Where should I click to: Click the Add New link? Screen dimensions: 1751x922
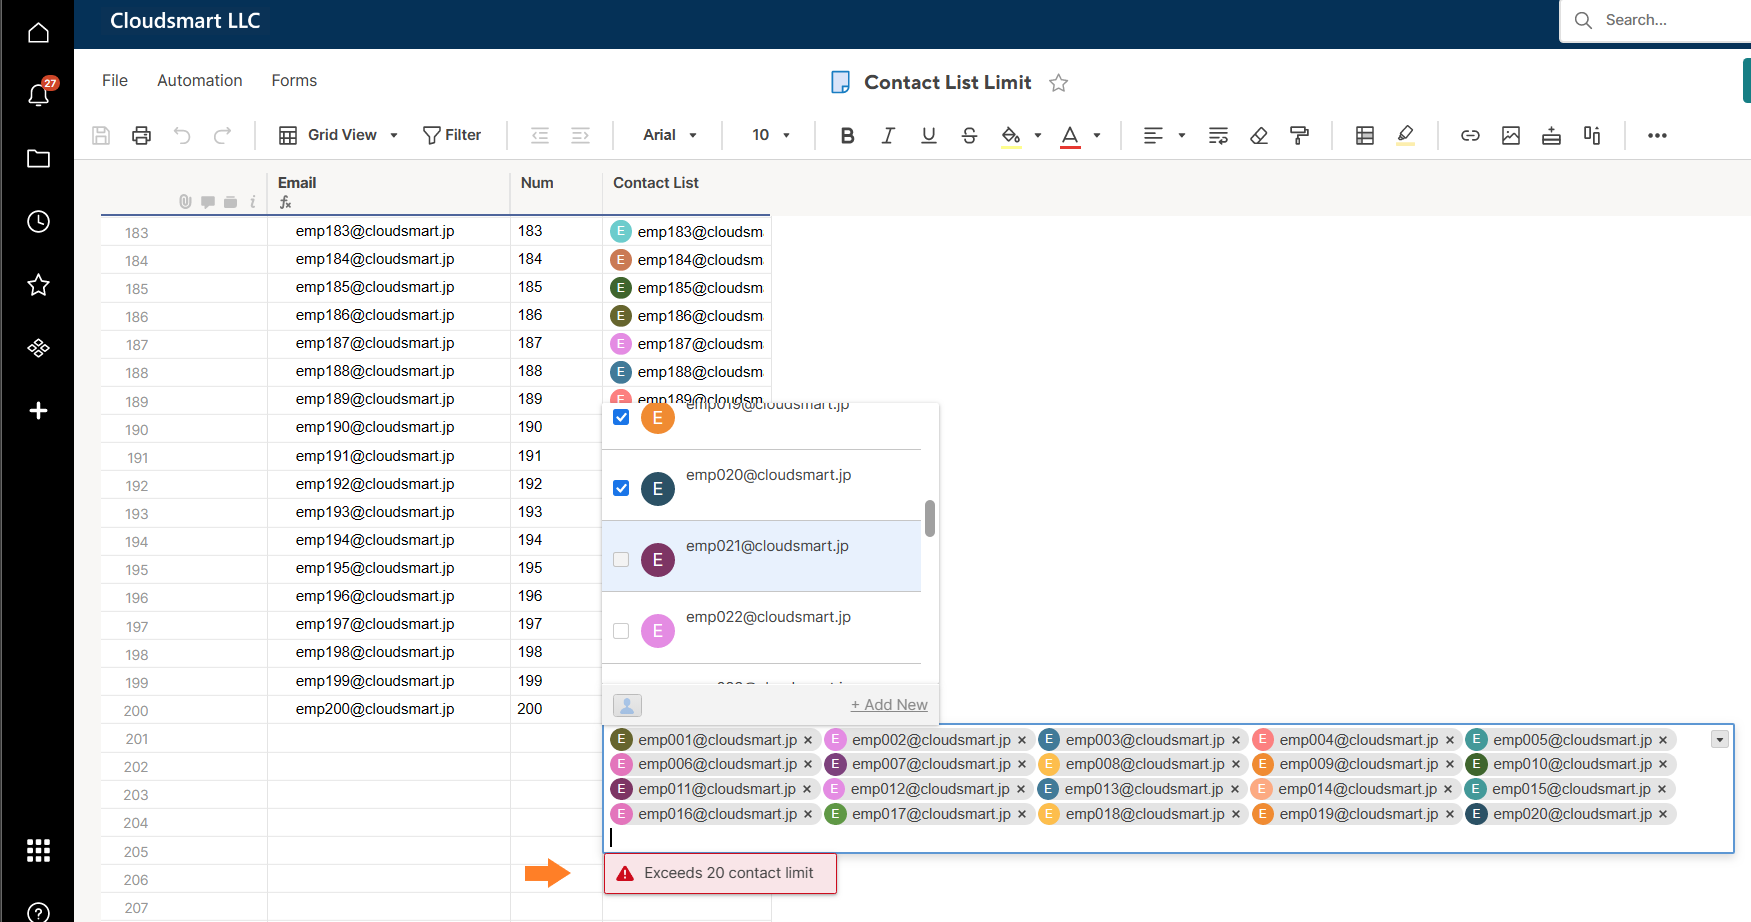click(x=888, y=704)
